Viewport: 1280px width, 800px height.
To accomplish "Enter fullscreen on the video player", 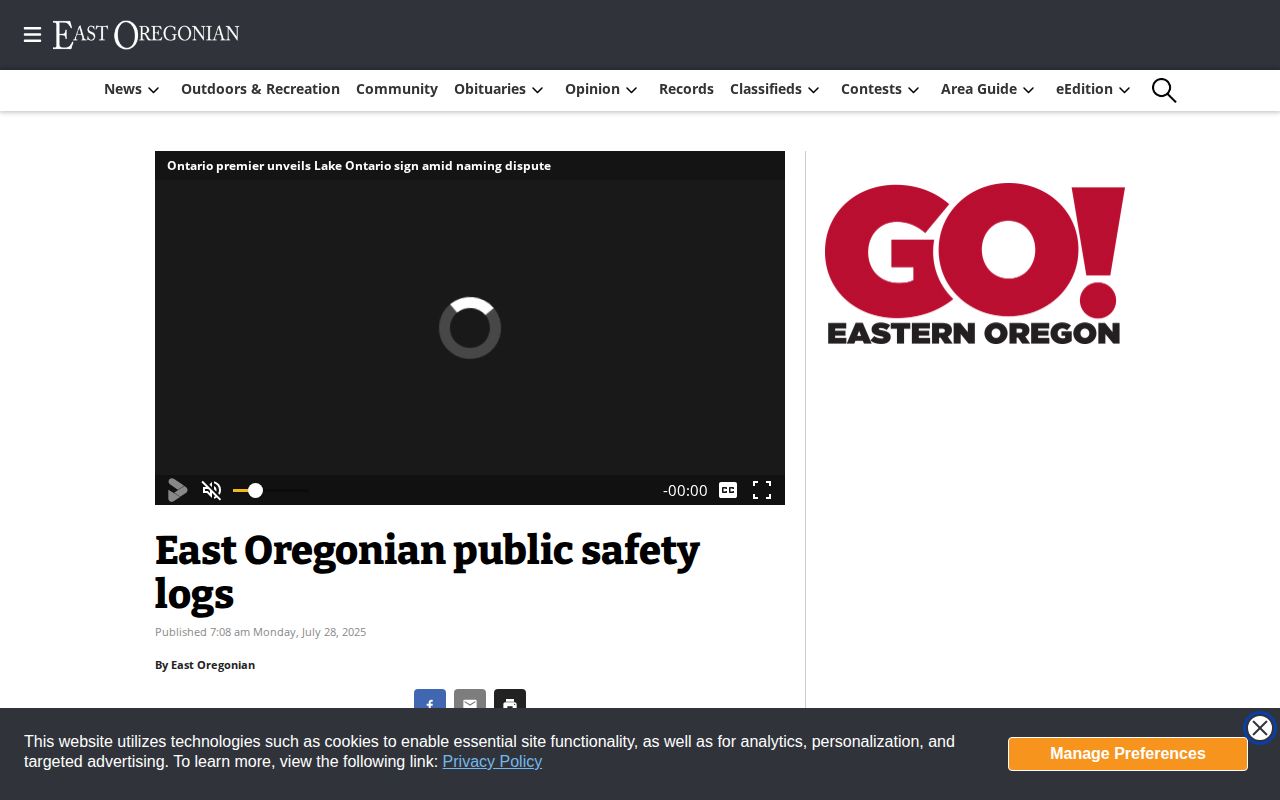I will [x=762, y=490].
